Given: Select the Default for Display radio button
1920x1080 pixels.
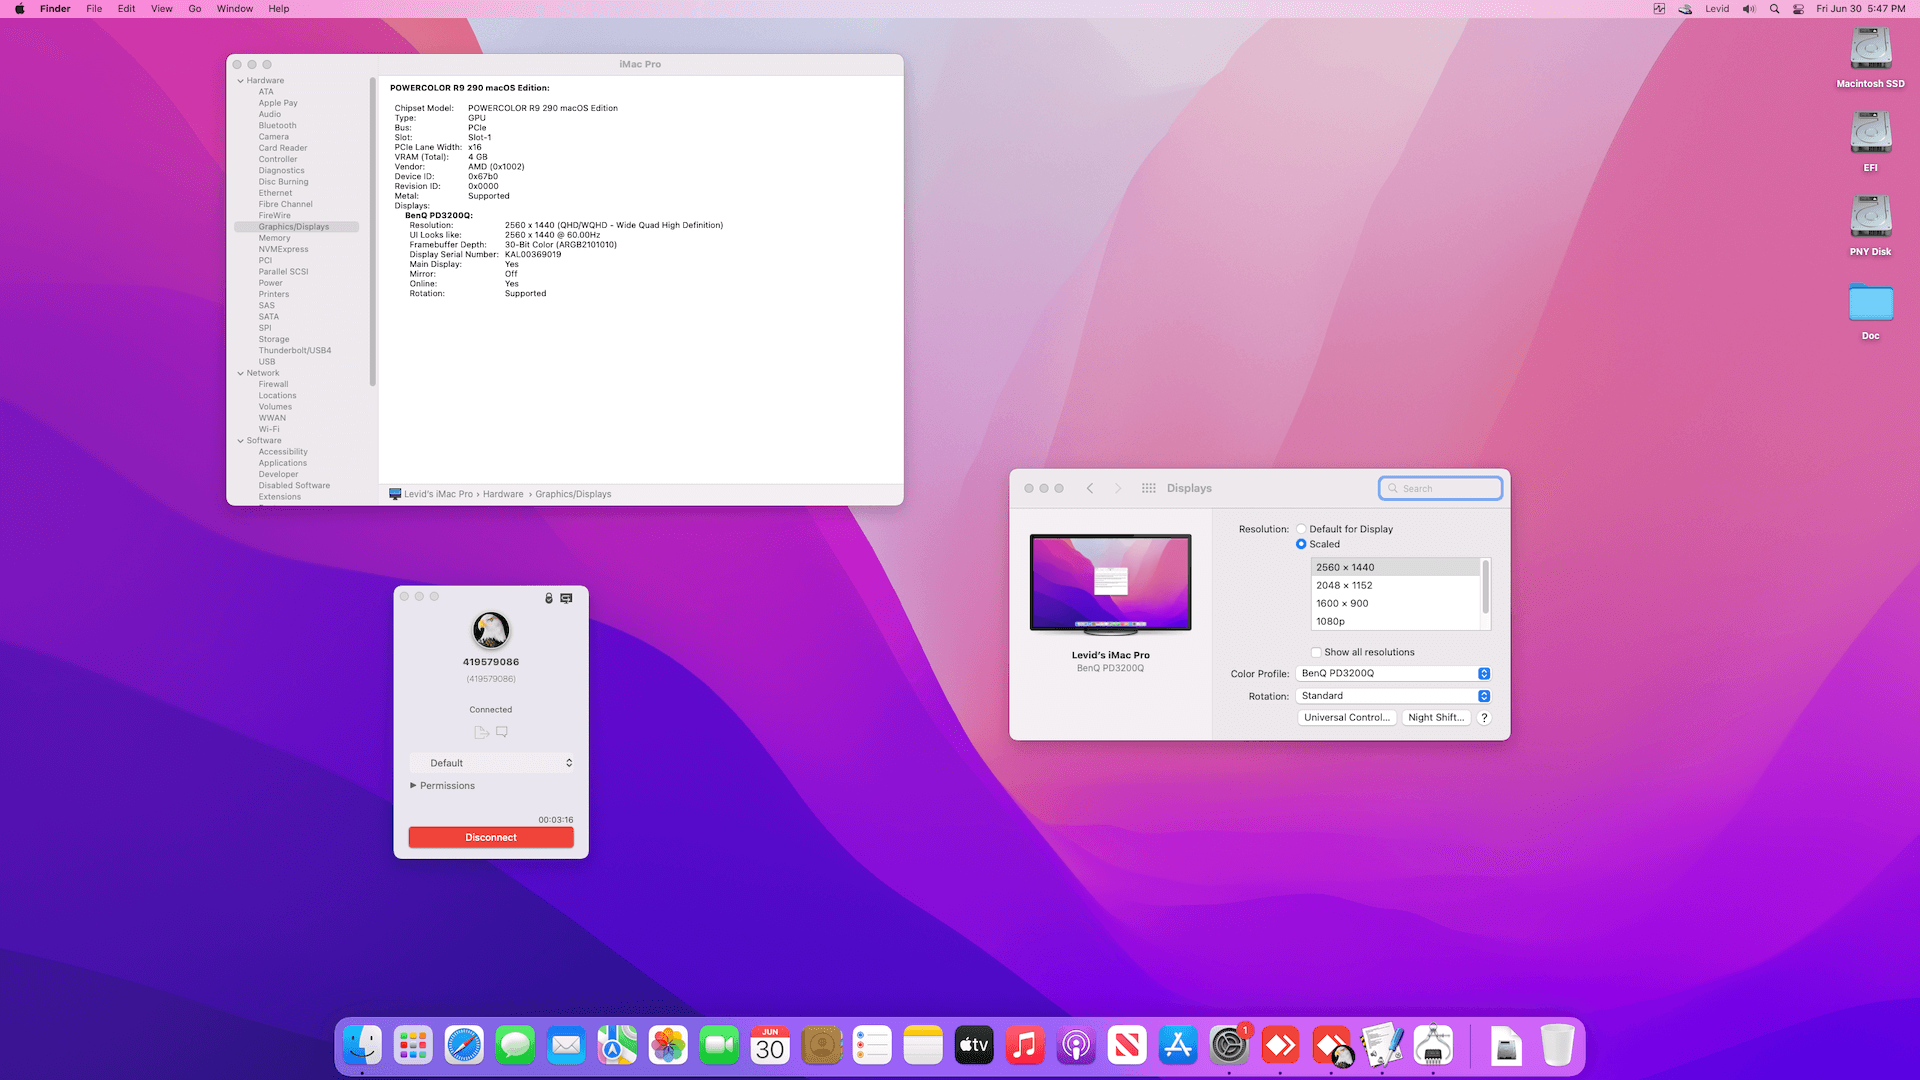Looking at the screenshot, I should tap(1301, 529).
